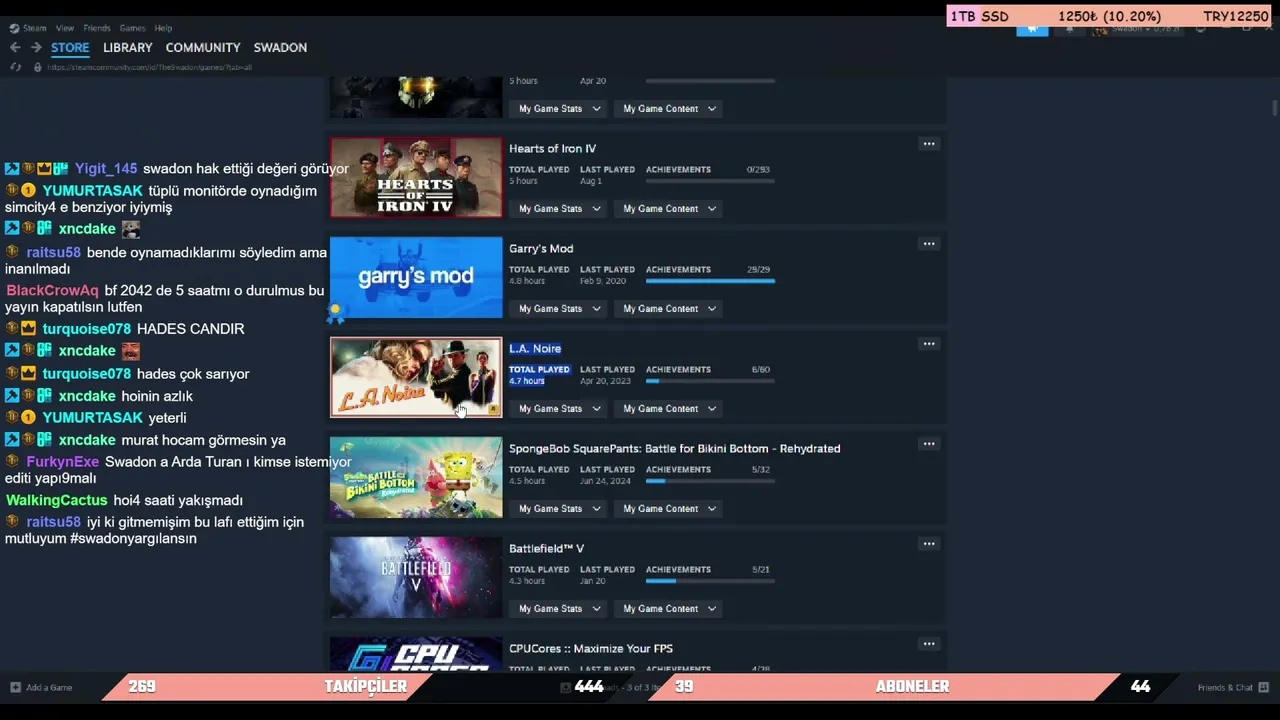
Task: Click the padlock icon beside the URL
Action: [x=37, y=67]
